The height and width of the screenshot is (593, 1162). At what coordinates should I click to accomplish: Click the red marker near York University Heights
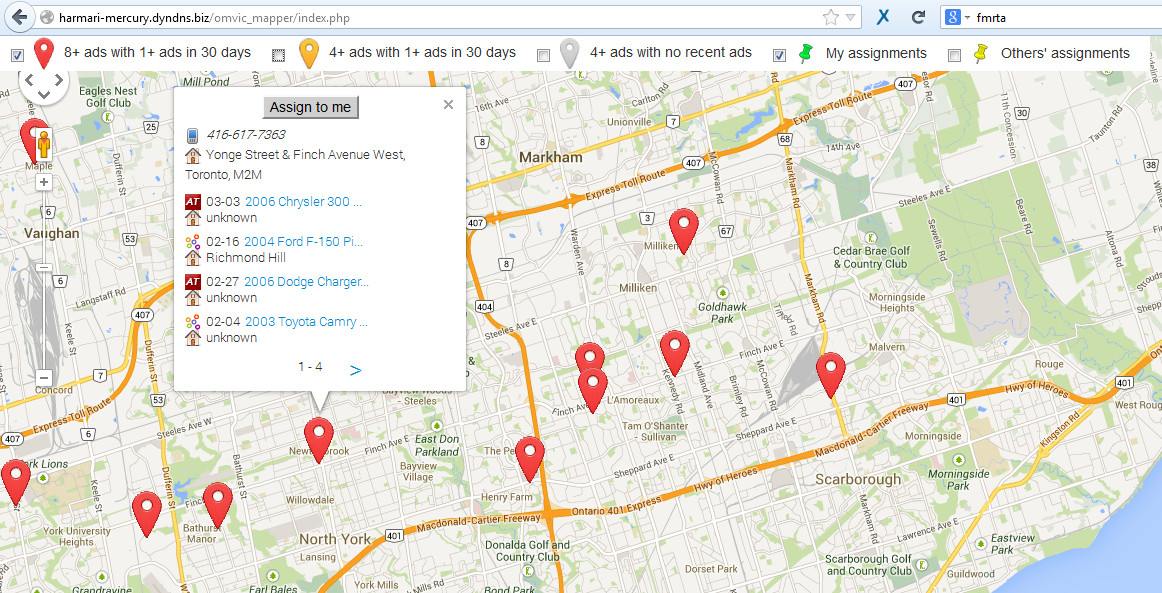pos(147,514)
